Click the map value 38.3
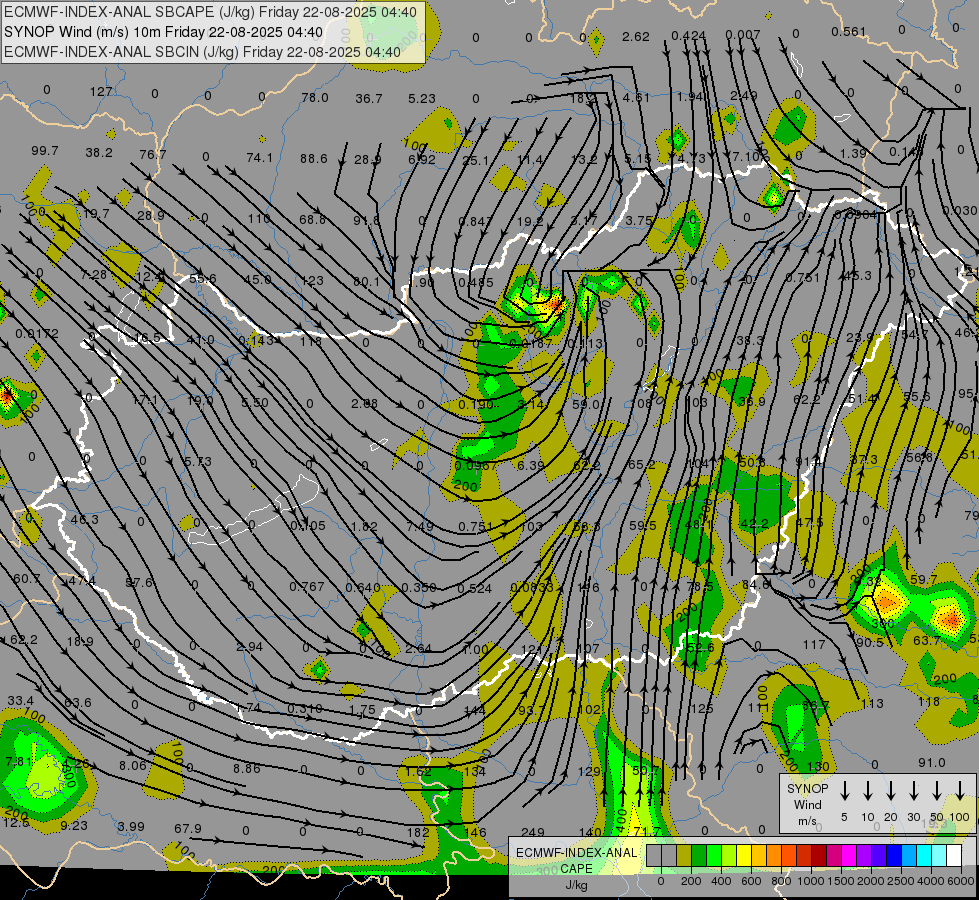Screen dimensions: 979x900 coord(750,340)
